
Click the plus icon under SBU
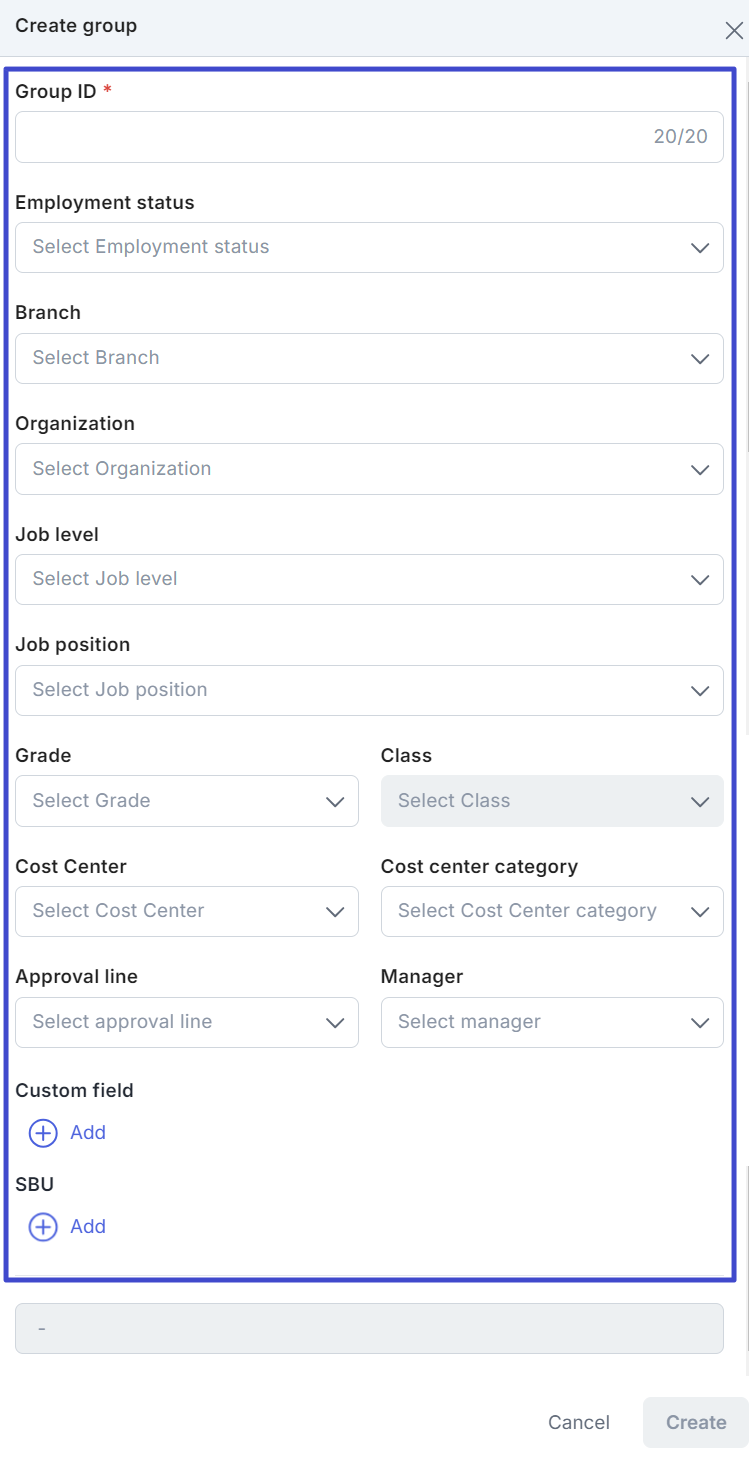tap(42, 1227)
